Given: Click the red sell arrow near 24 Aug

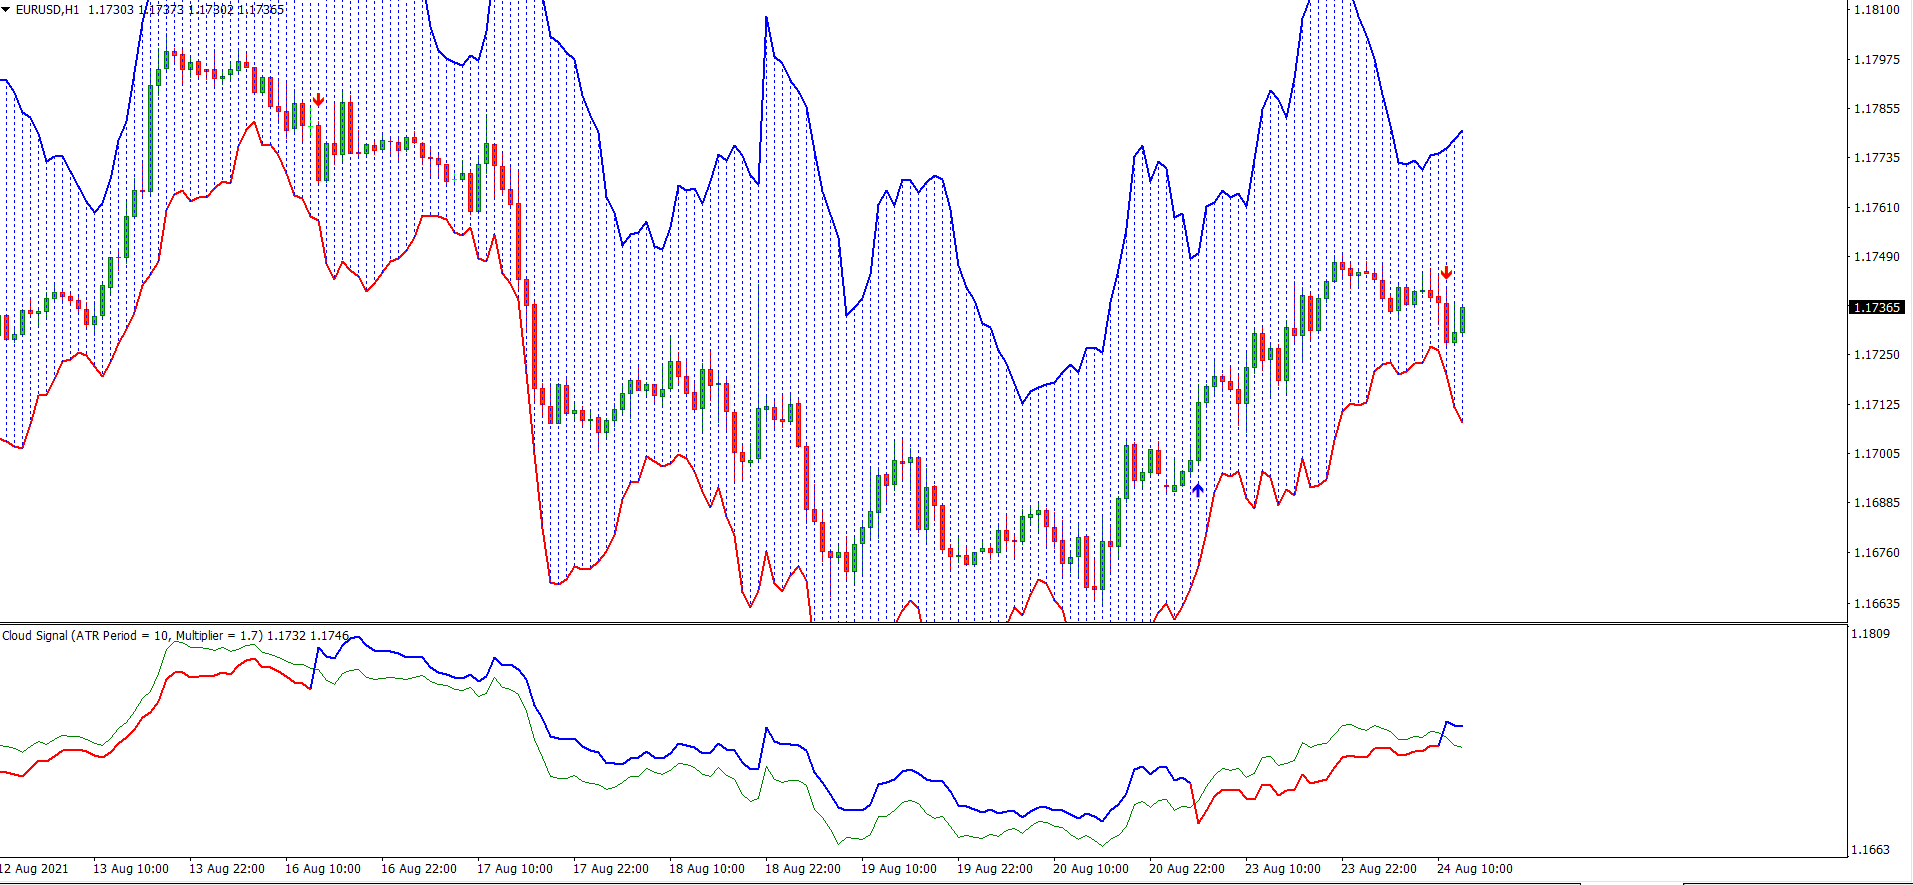Looking at the screenshot, I should click(x=1446, y=273).
